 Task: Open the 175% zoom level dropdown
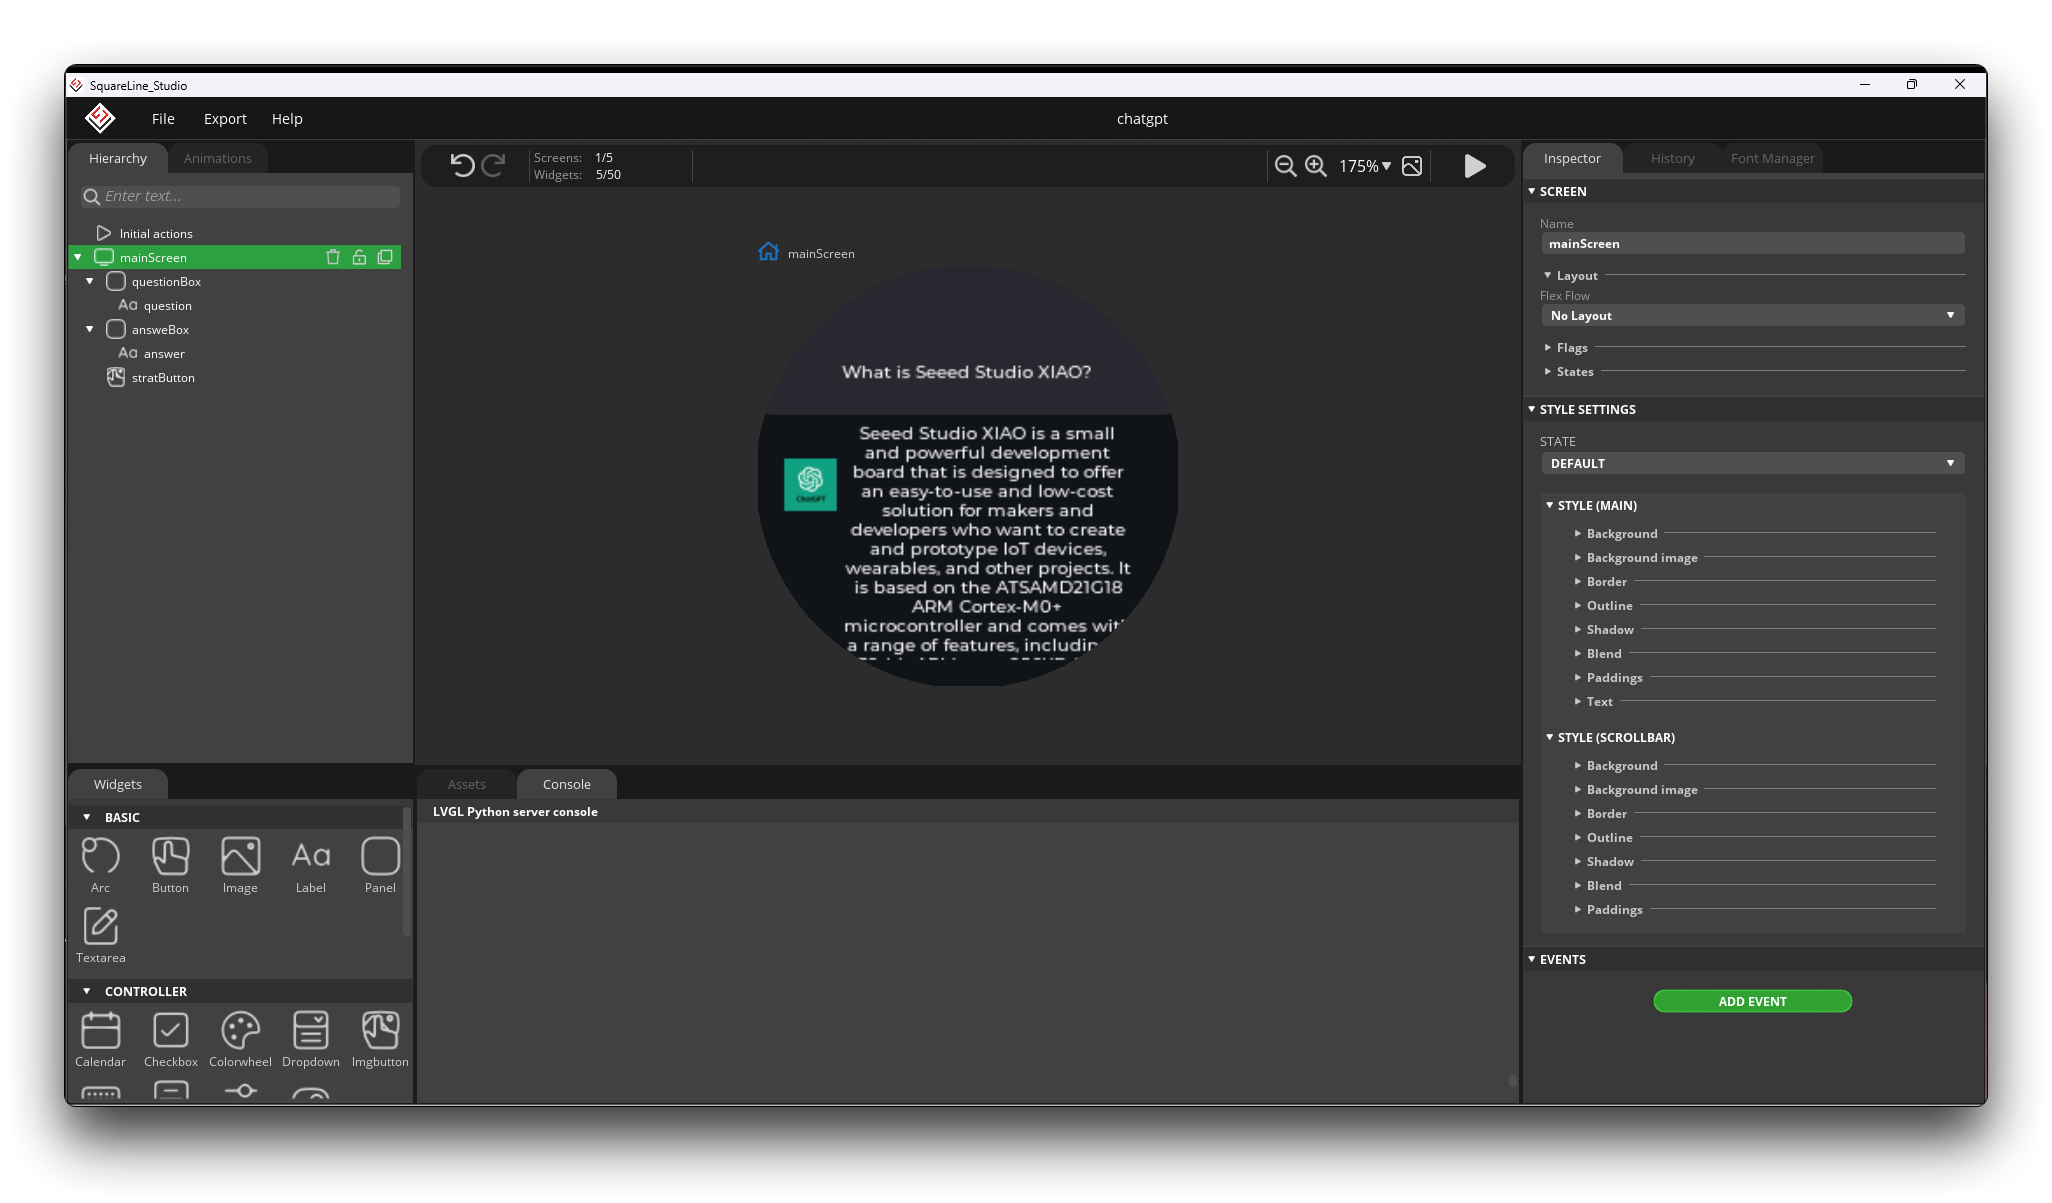click(1365, 166)
